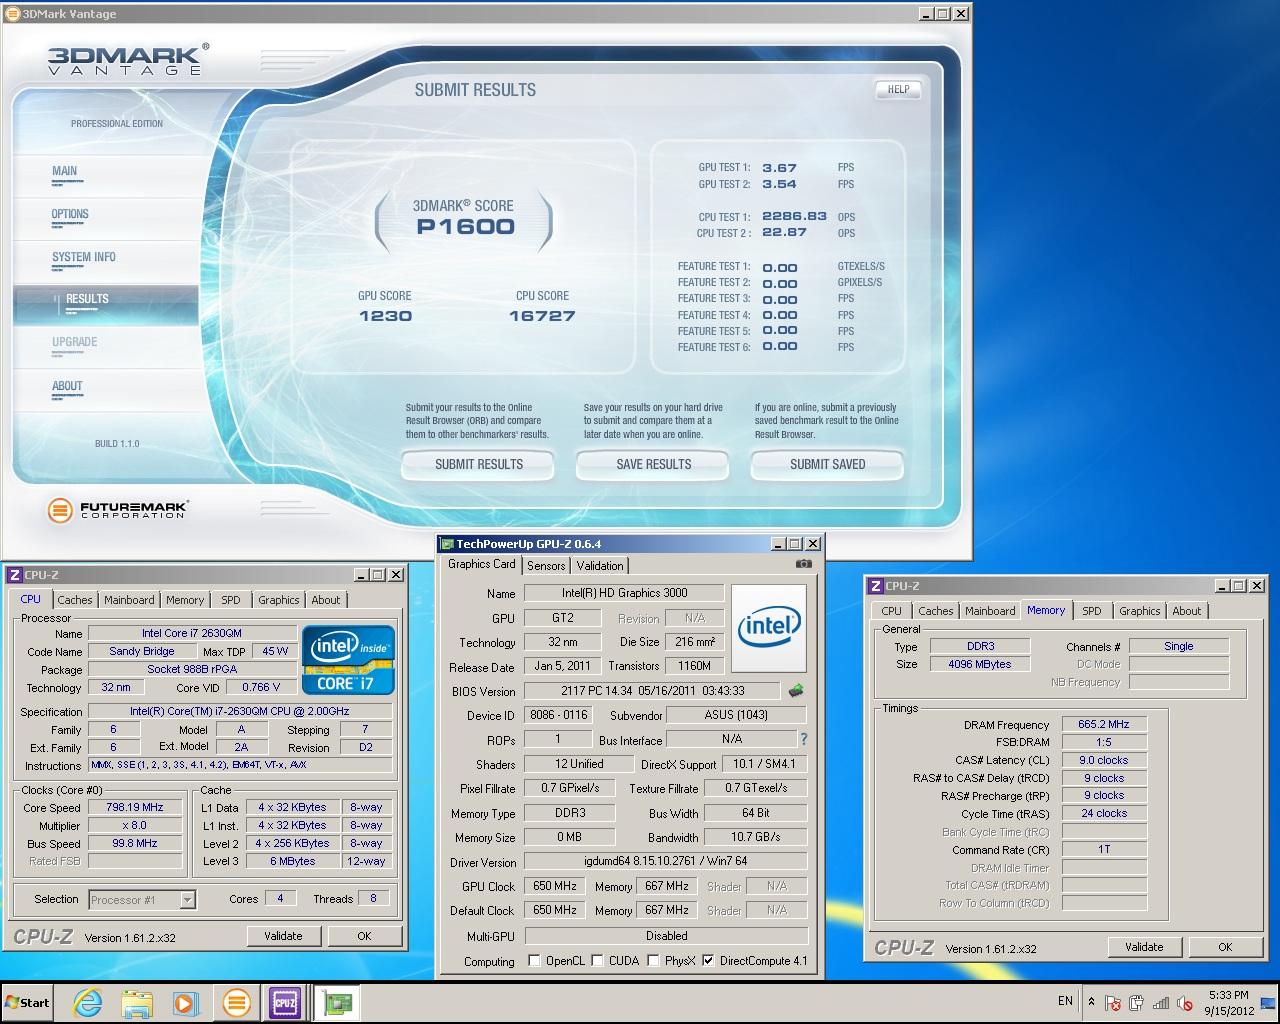Viewport: 1280px width, 1024px height.
Task: Click the Intel logo in GPU-Z
Action: click(x=768, y=628)
